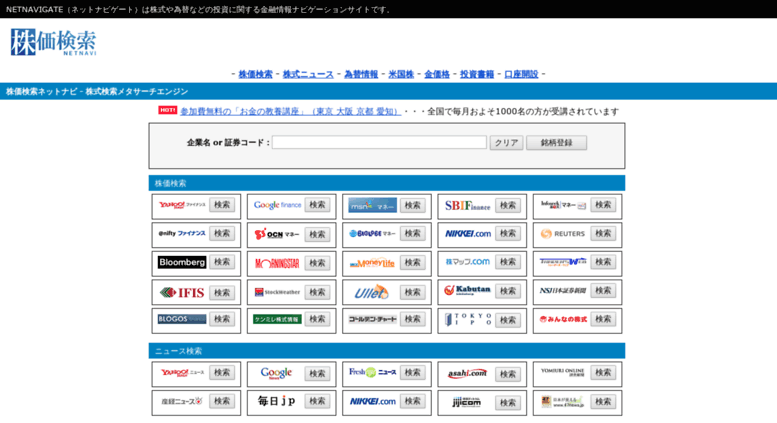
Task: Open the 株価検索 navigation link
Action: 255,74
